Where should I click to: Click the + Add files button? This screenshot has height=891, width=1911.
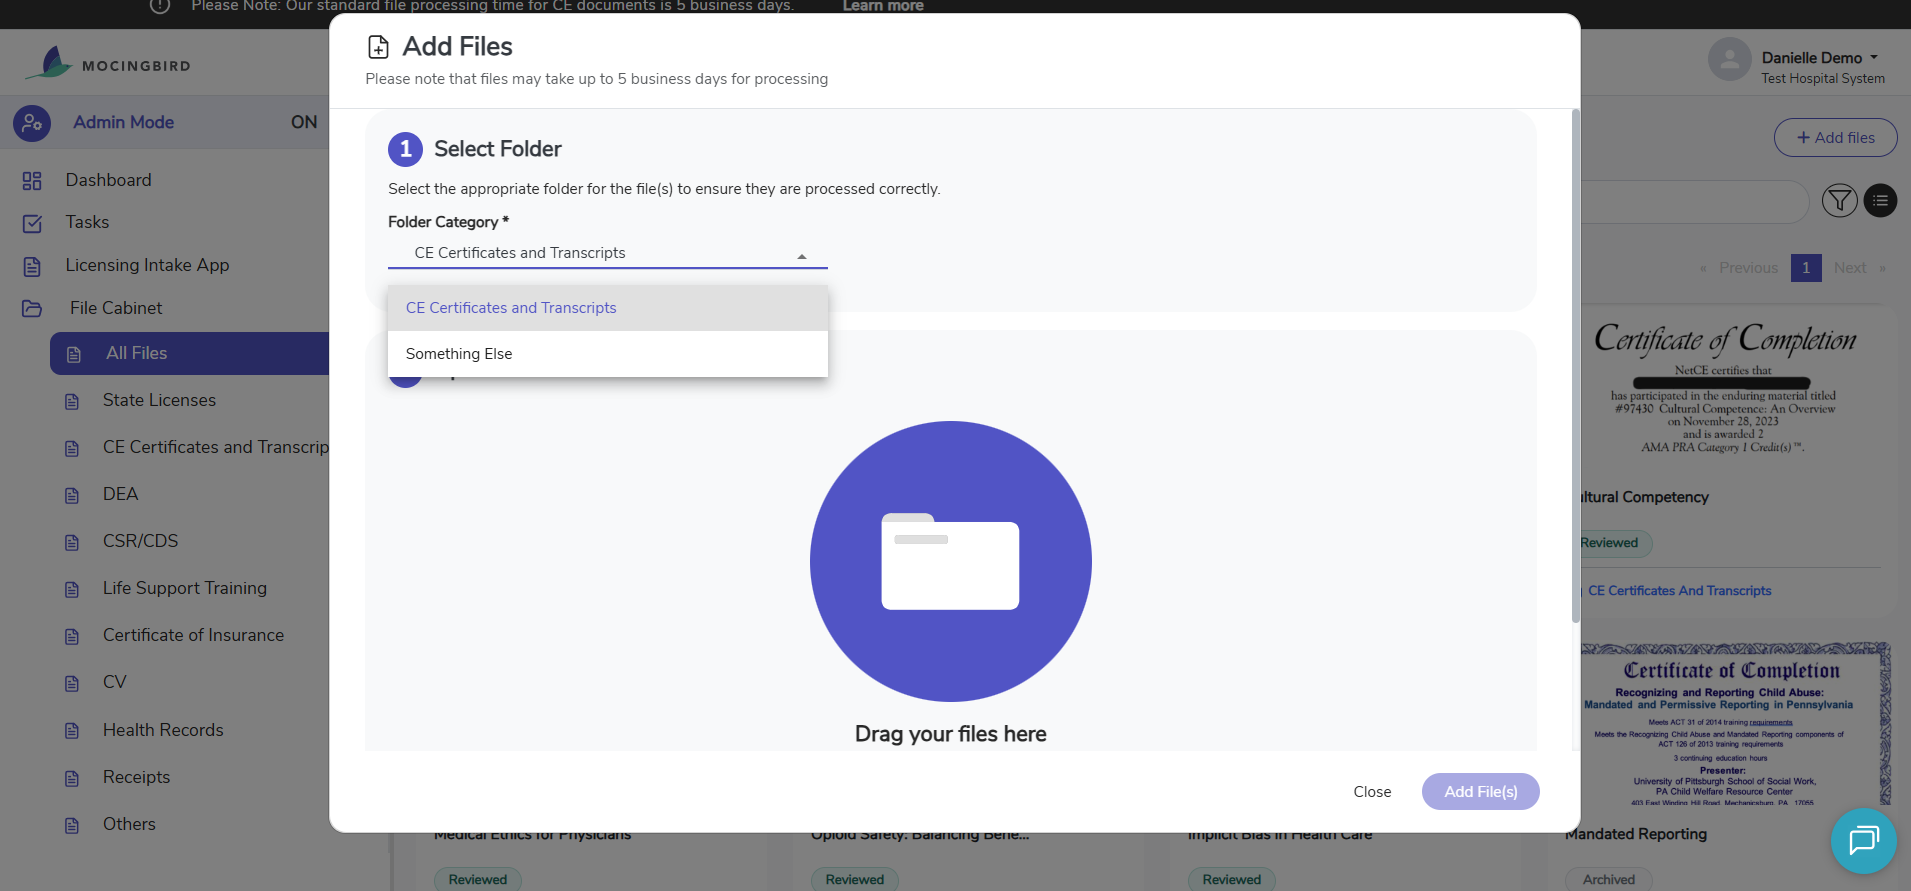pos(1835,138)
